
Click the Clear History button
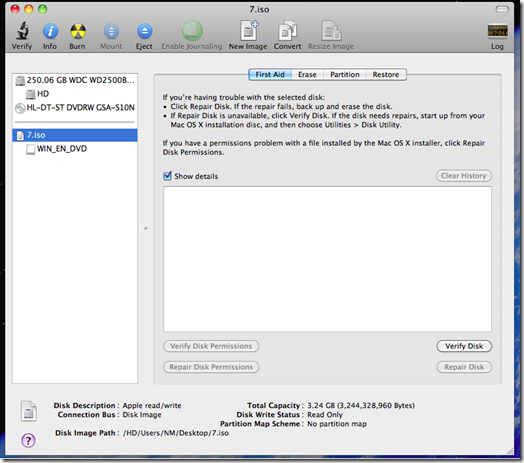[464, 176]
